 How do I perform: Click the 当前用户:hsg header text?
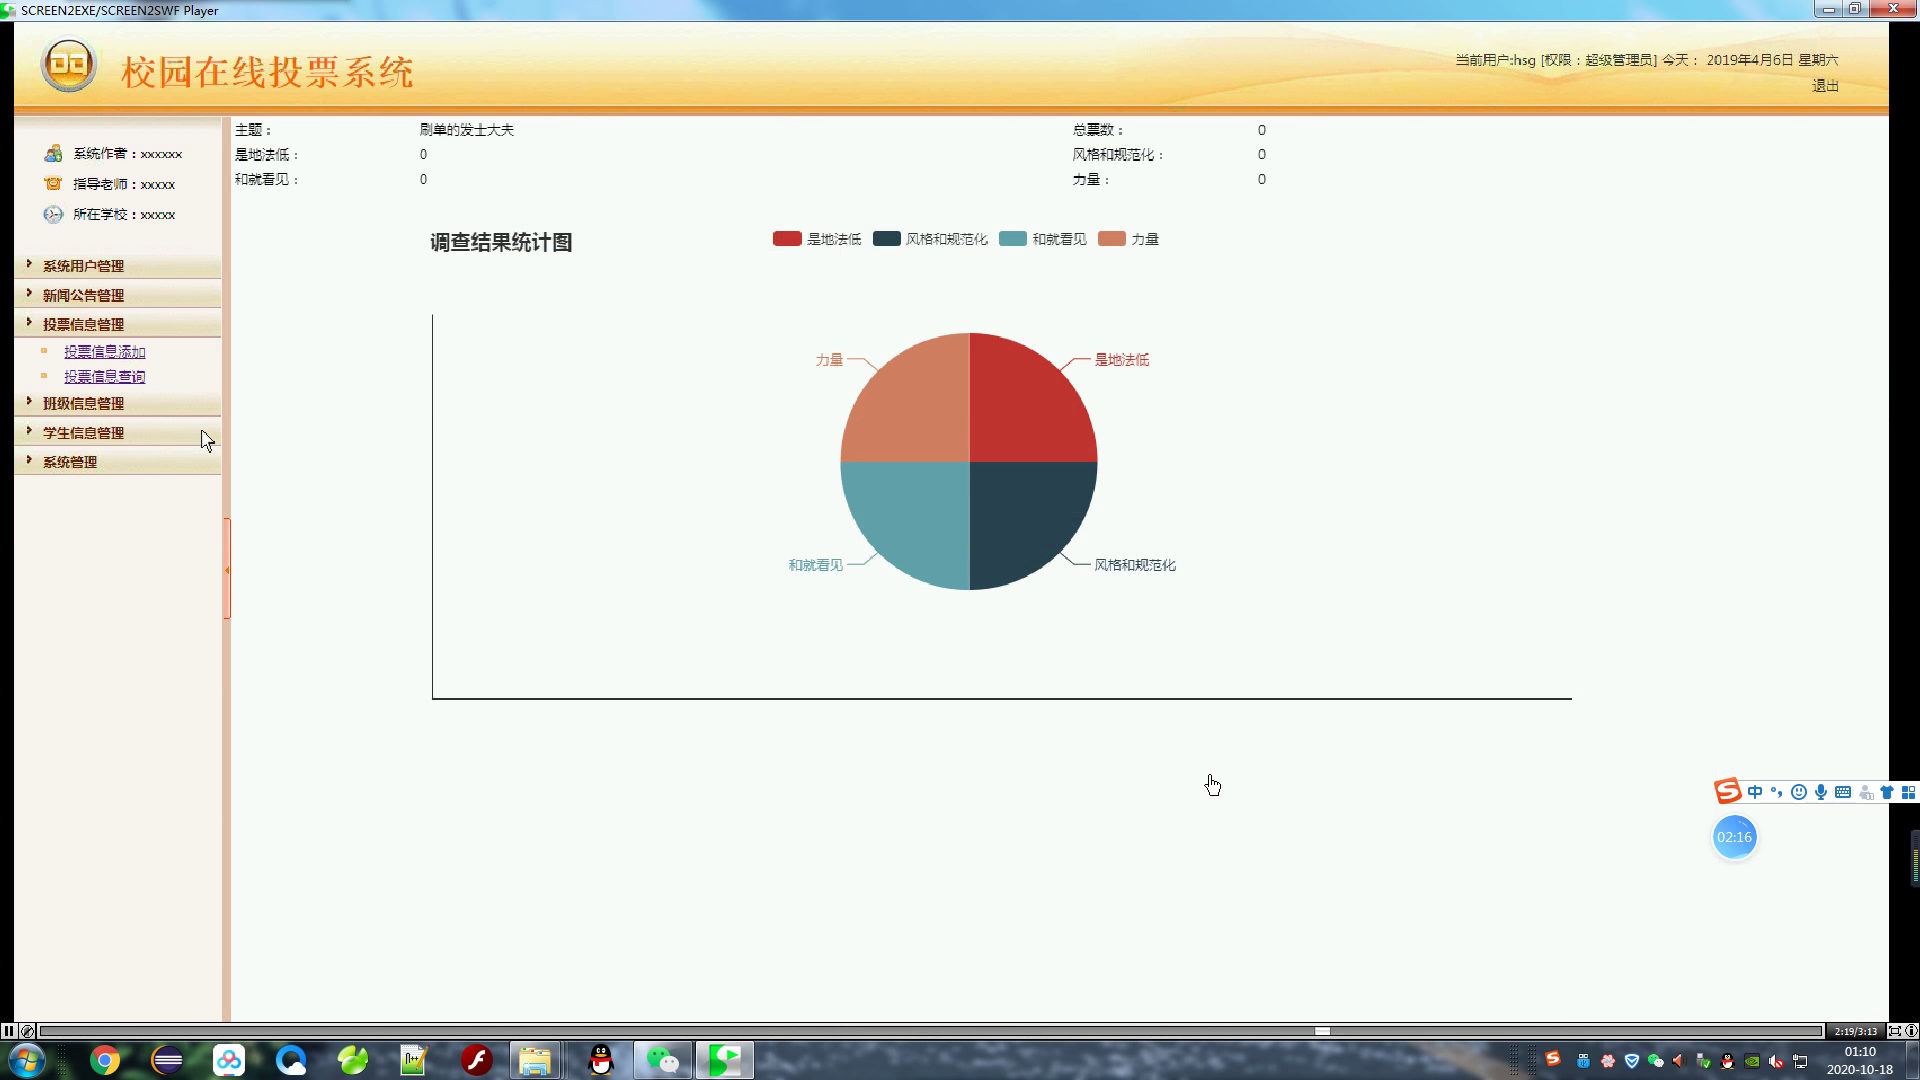[x=1495, y=60]
